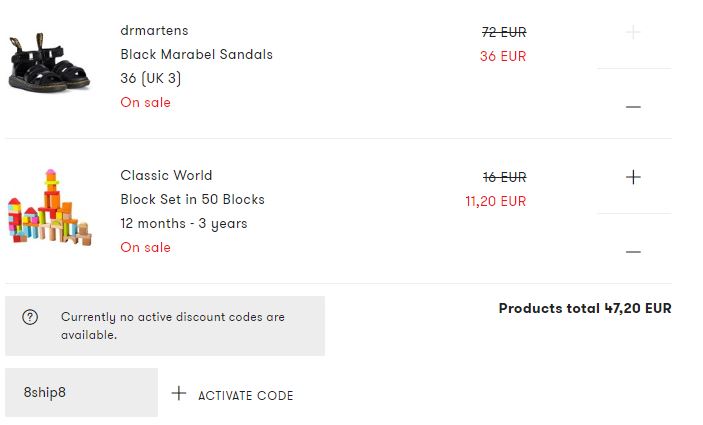Click the Products total 47,20 EUR text
Screen dimensions: 703x425
coord(585,308)
